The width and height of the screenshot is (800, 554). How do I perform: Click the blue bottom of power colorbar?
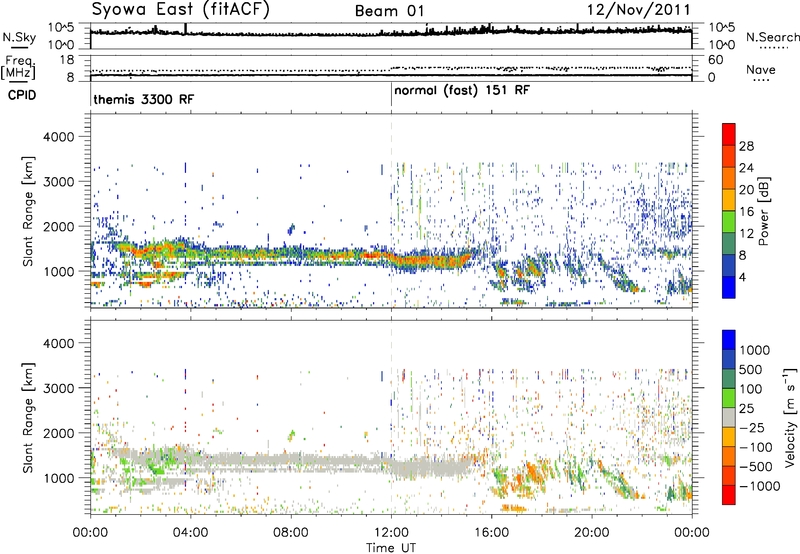point(729,288)
